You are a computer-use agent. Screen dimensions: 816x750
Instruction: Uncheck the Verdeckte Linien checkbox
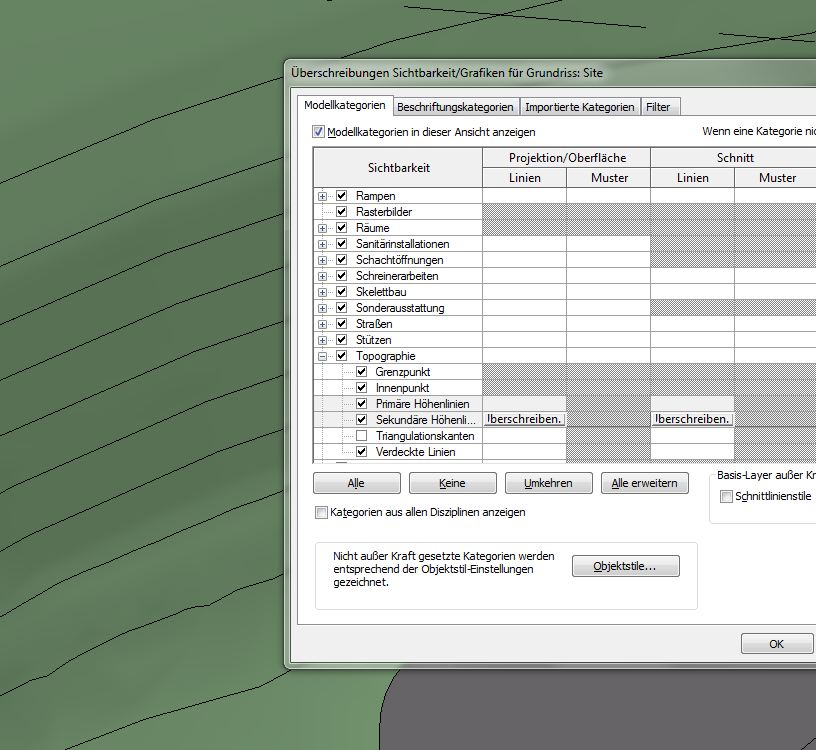pos(362,452)
